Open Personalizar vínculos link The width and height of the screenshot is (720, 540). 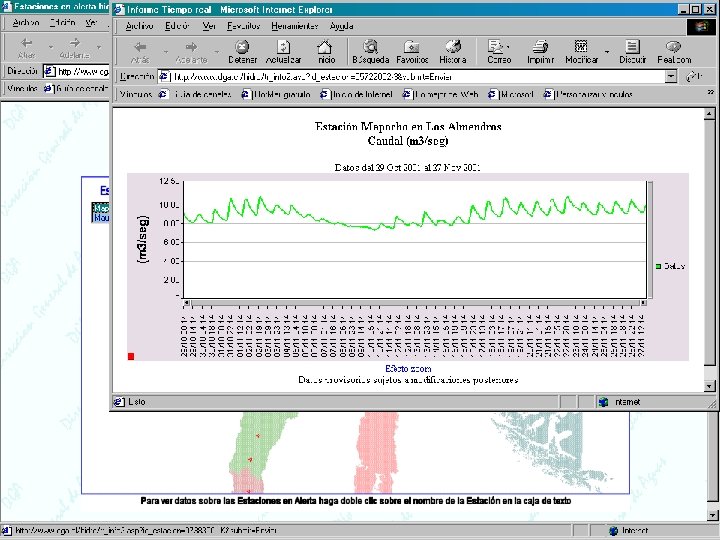point(588,95)
